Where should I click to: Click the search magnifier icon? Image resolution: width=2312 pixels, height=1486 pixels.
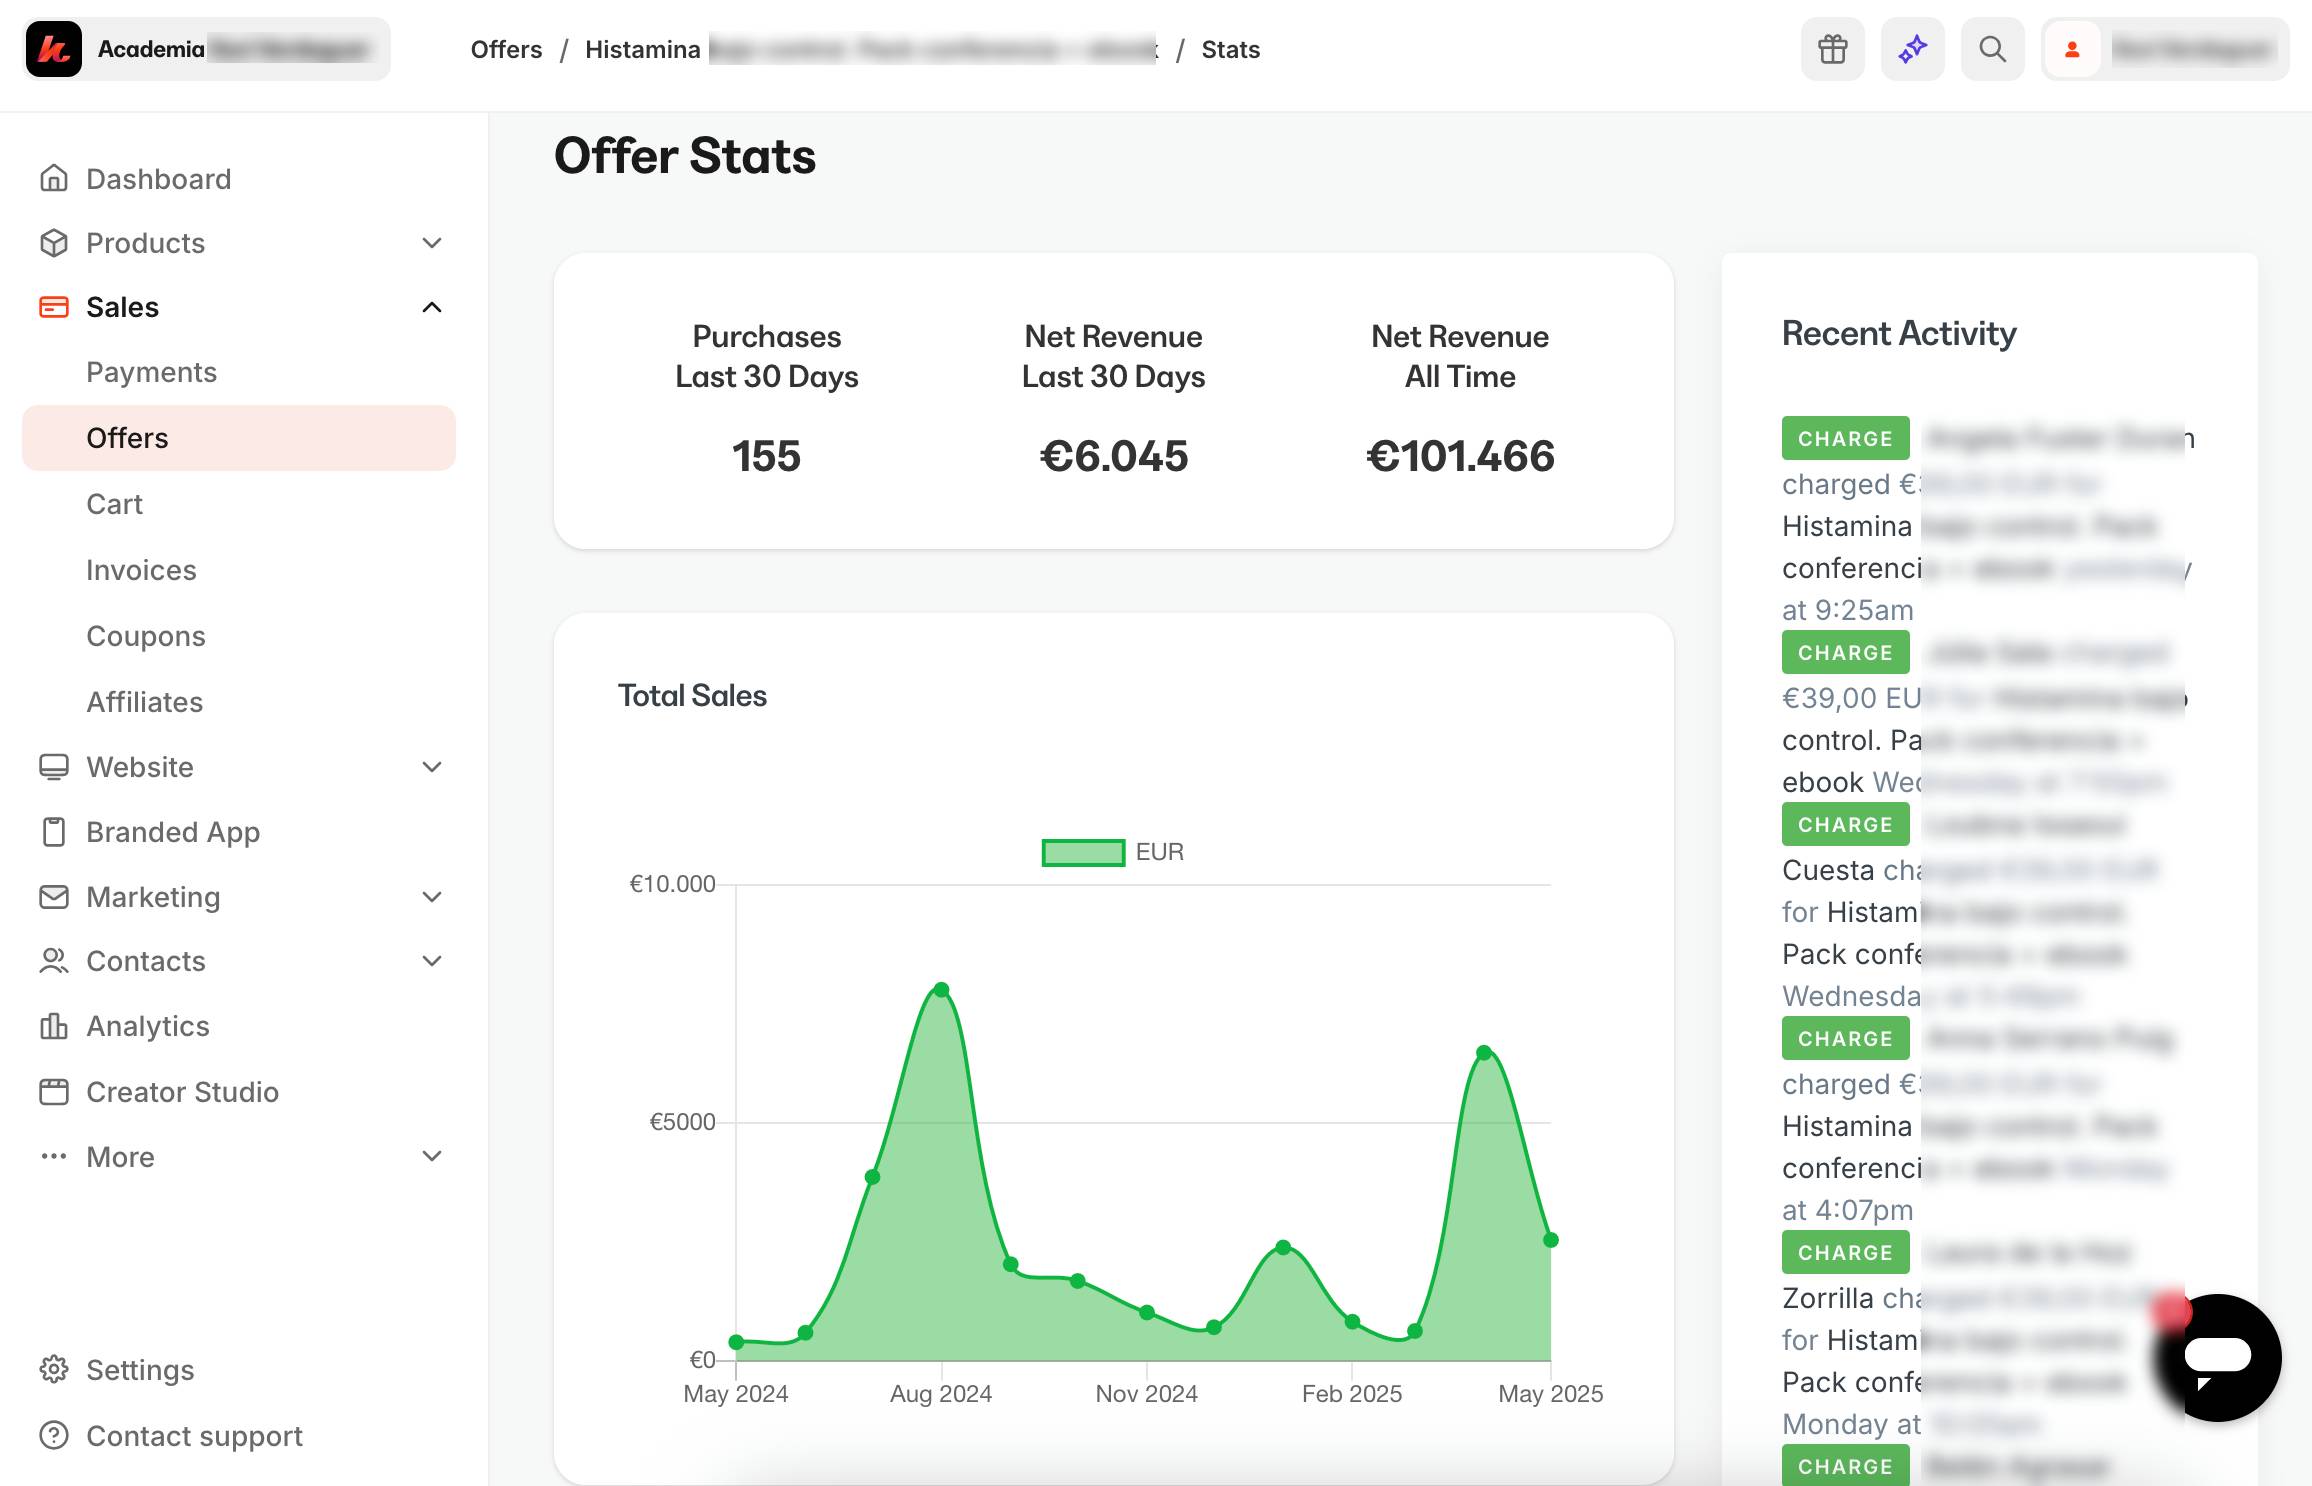[x=1992, y=49]
